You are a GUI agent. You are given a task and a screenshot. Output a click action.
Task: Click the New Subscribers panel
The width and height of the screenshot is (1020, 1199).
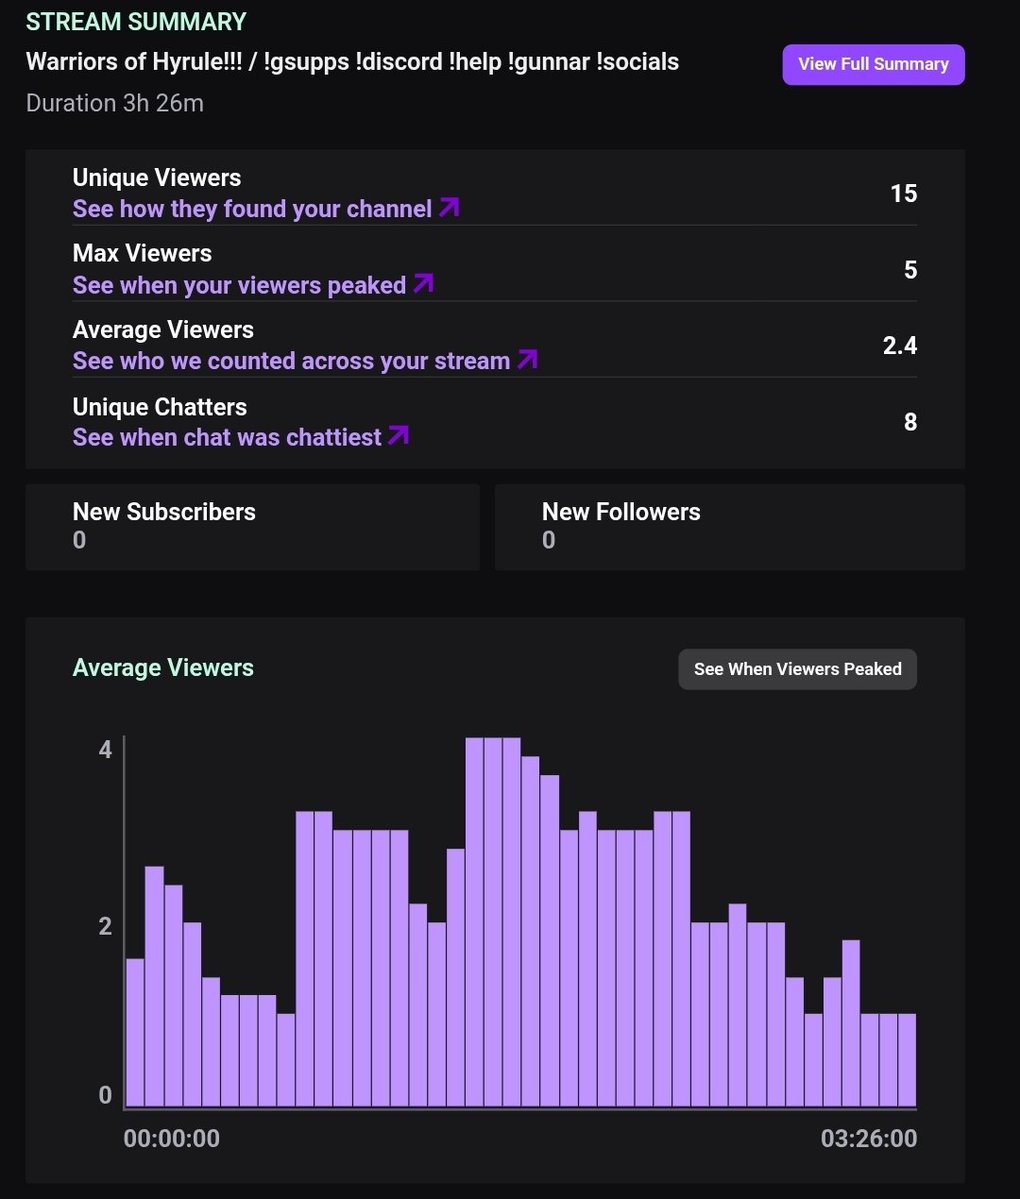[252, 526]
